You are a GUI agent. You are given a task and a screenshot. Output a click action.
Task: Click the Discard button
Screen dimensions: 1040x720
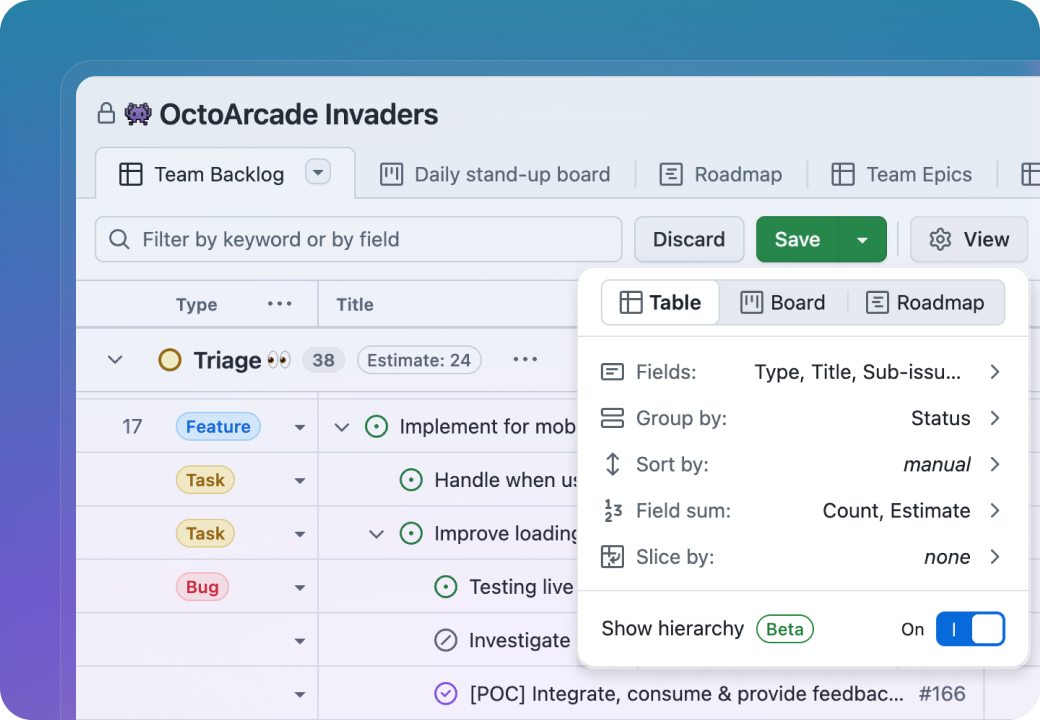689,240
